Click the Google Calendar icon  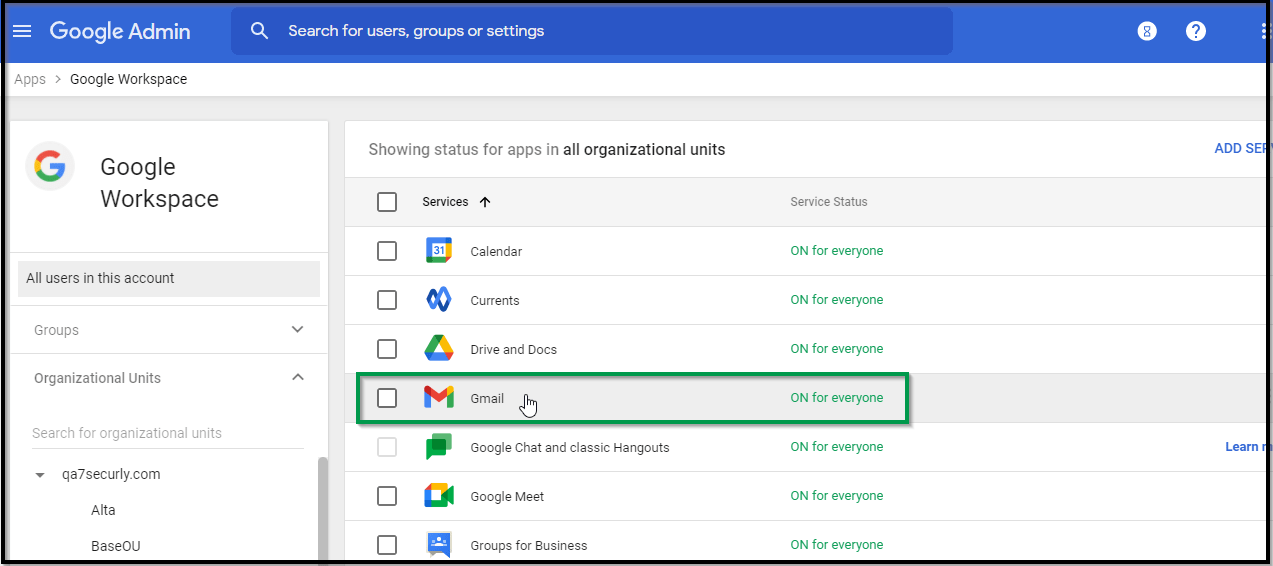click(x=439, y=251)
